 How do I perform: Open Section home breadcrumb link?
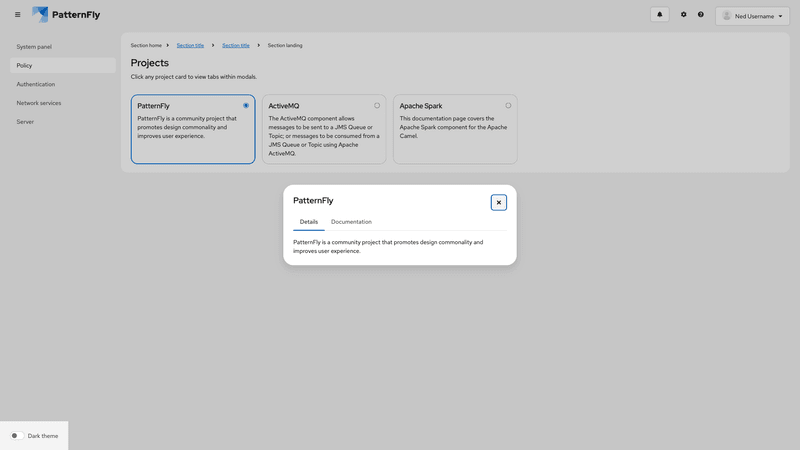[x=146, y=45]
